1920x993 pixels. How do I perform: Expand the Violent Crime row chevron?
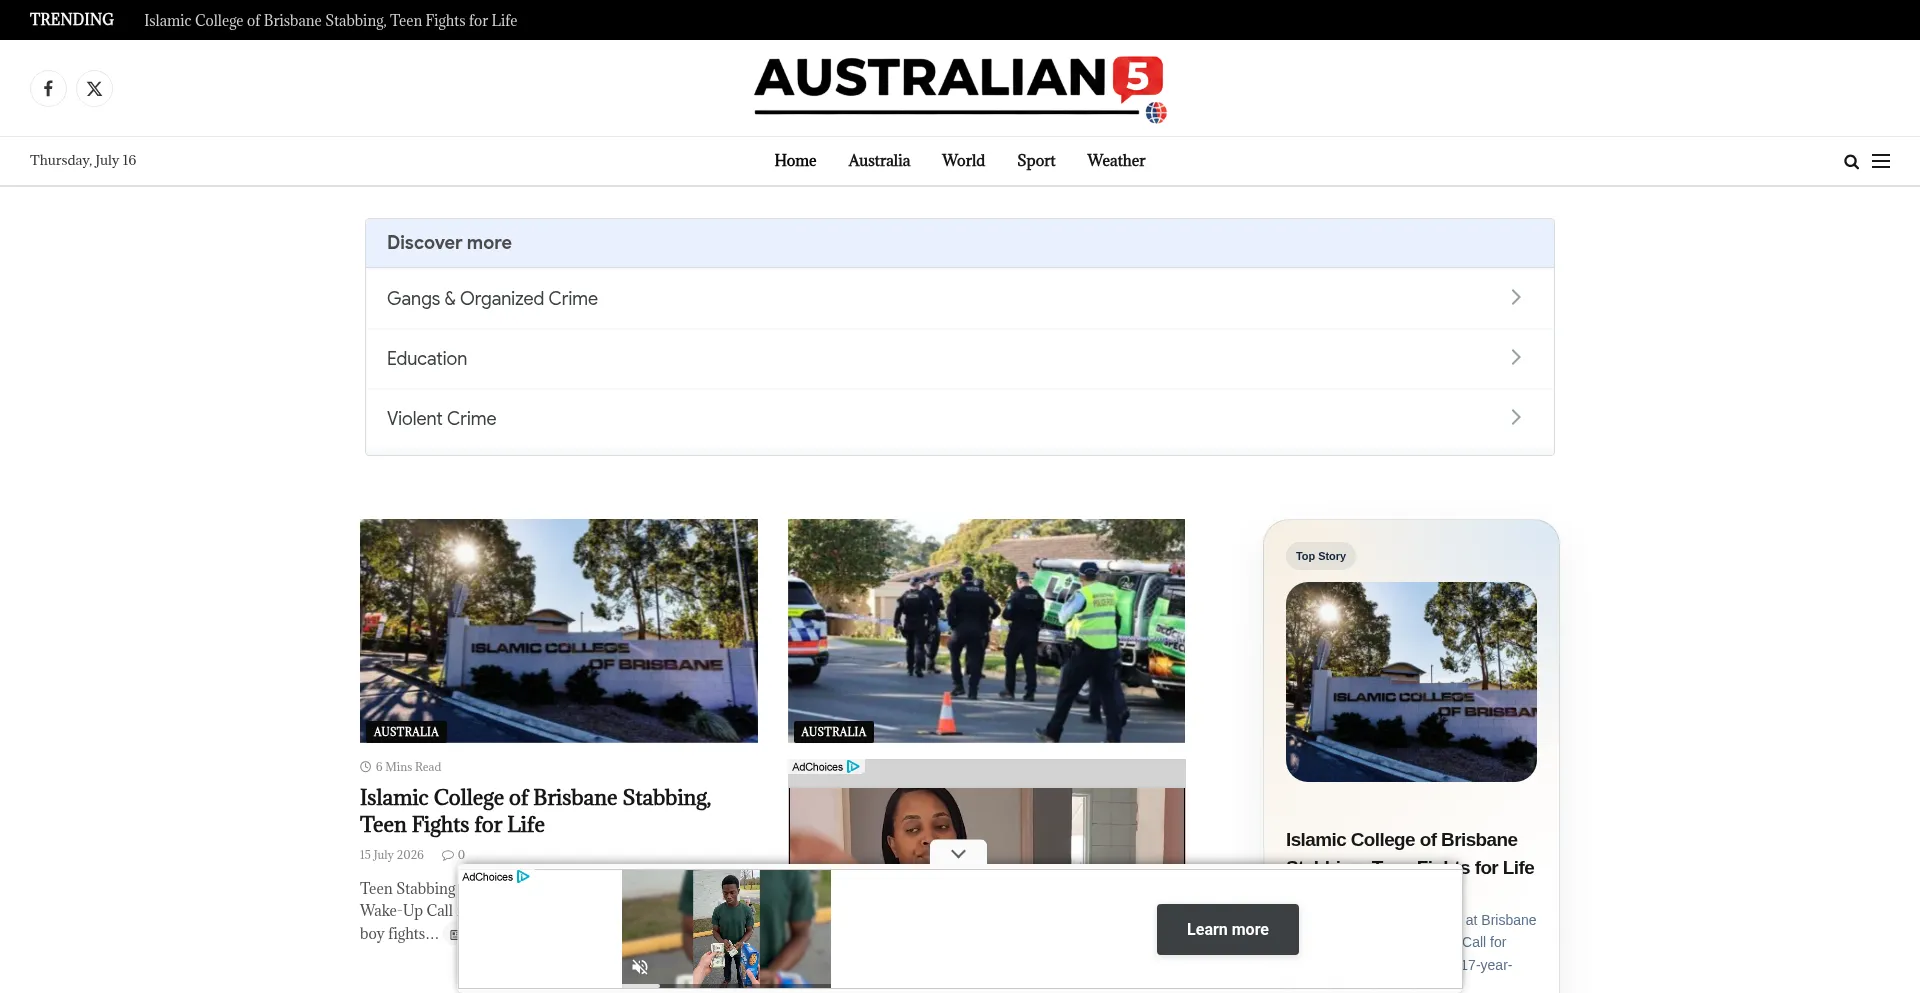pyautogui.click(x=1516, y=417)
